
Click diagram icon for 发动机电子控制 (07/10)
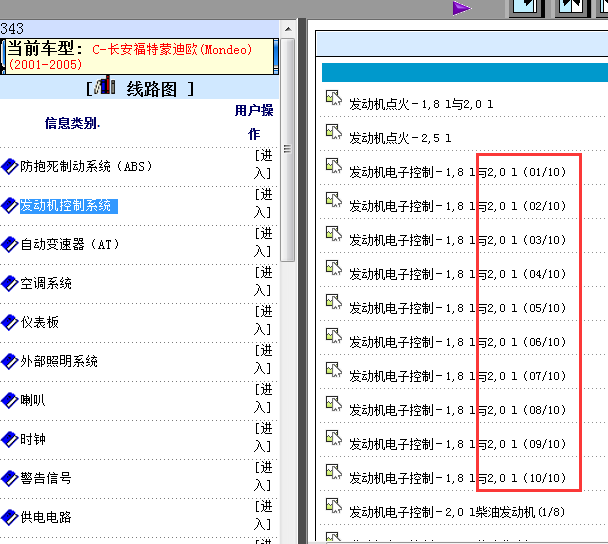[x=334, y=370]
